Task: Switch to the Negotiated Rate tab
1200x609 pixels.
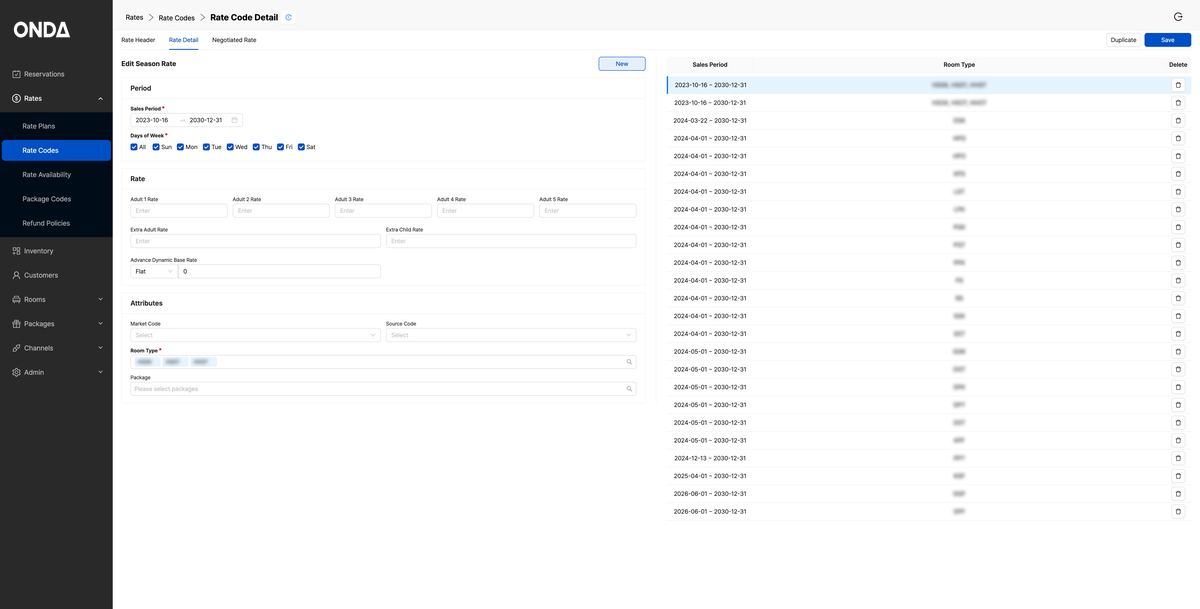Action: tap(234, 40)
